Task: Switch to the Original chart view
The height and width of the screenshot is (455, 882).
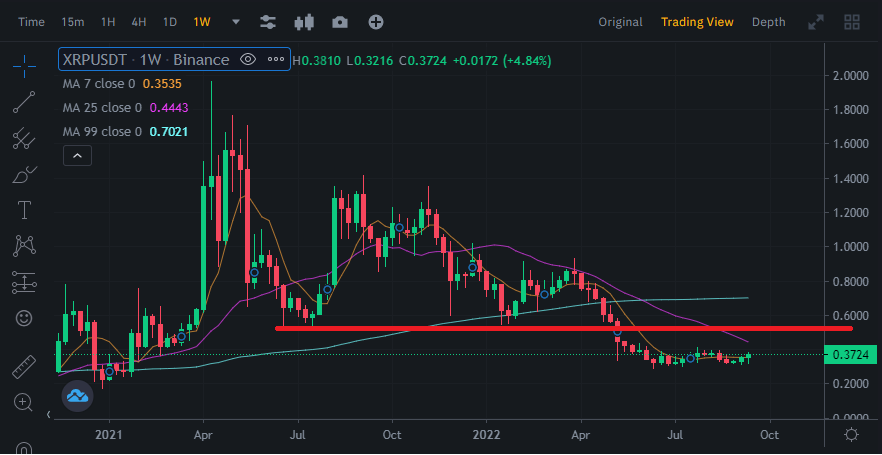Action: pos(620,22)
